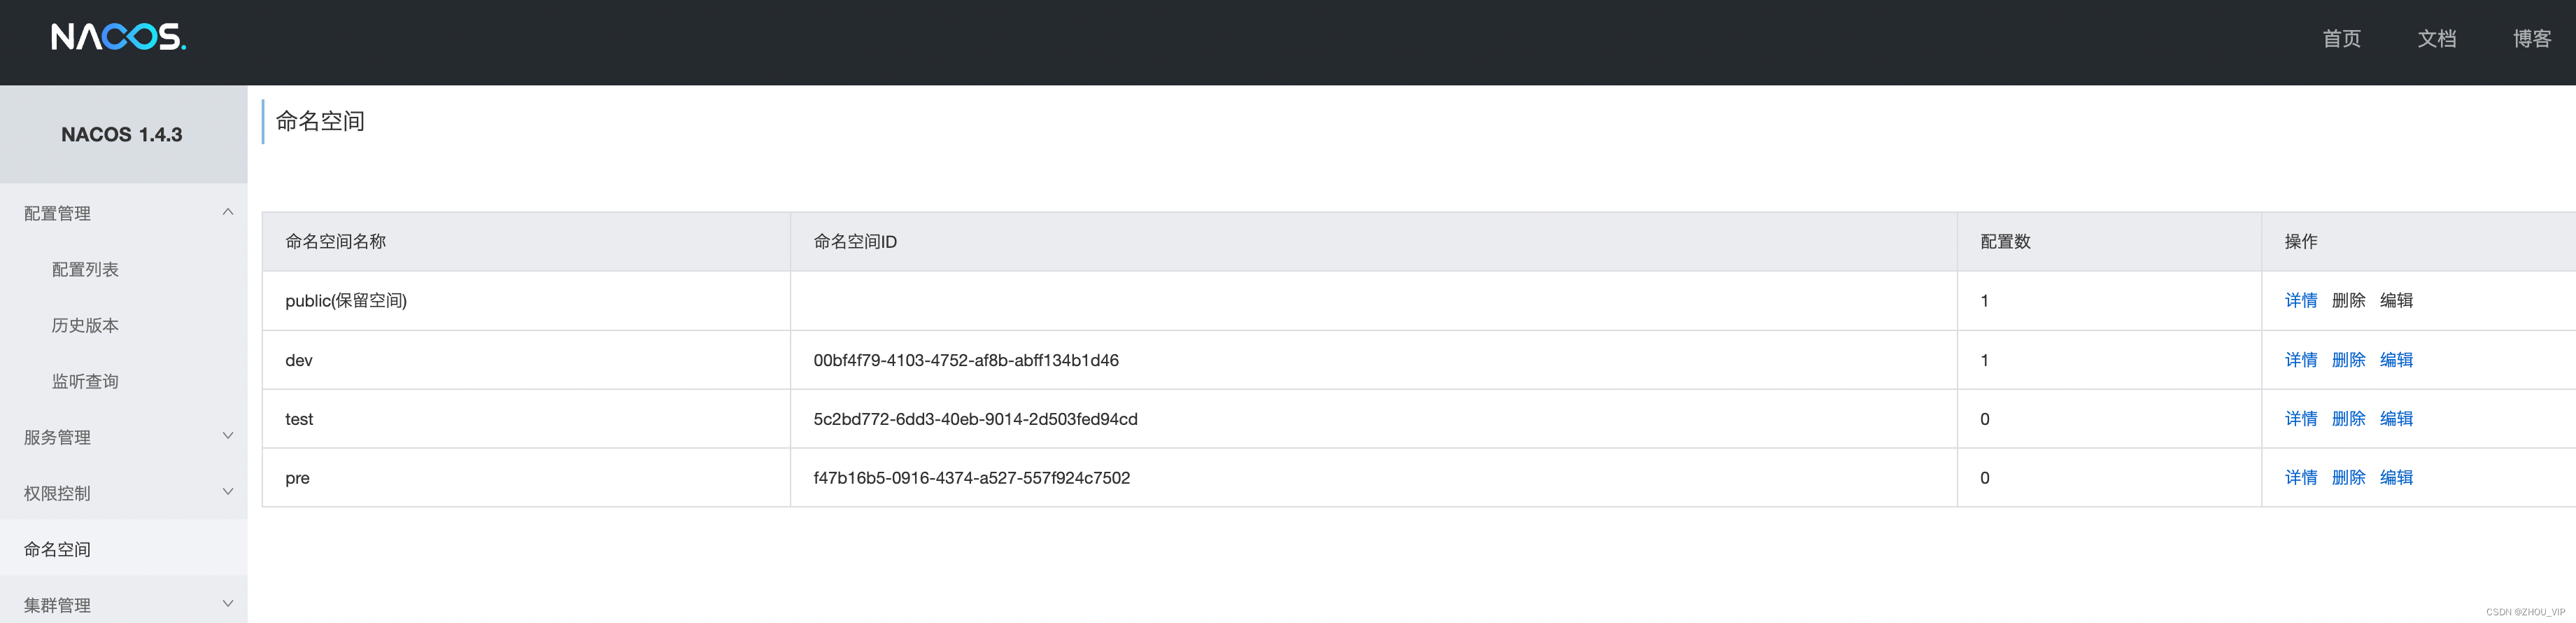This screenshot has width=2576, height=623.
Task: Edit the pre namespace
Action: [x=2396, y=477]
